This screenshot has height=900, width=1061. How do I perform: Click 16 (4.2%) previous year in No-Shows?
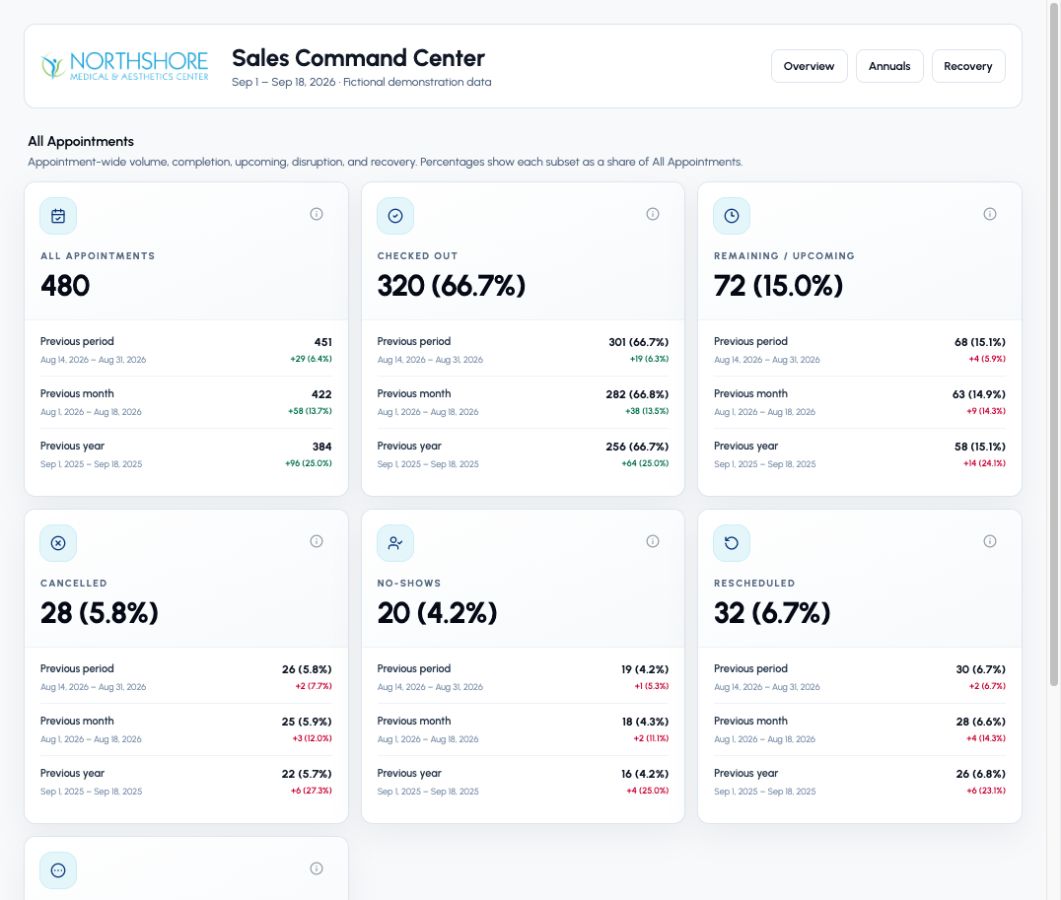645,774
